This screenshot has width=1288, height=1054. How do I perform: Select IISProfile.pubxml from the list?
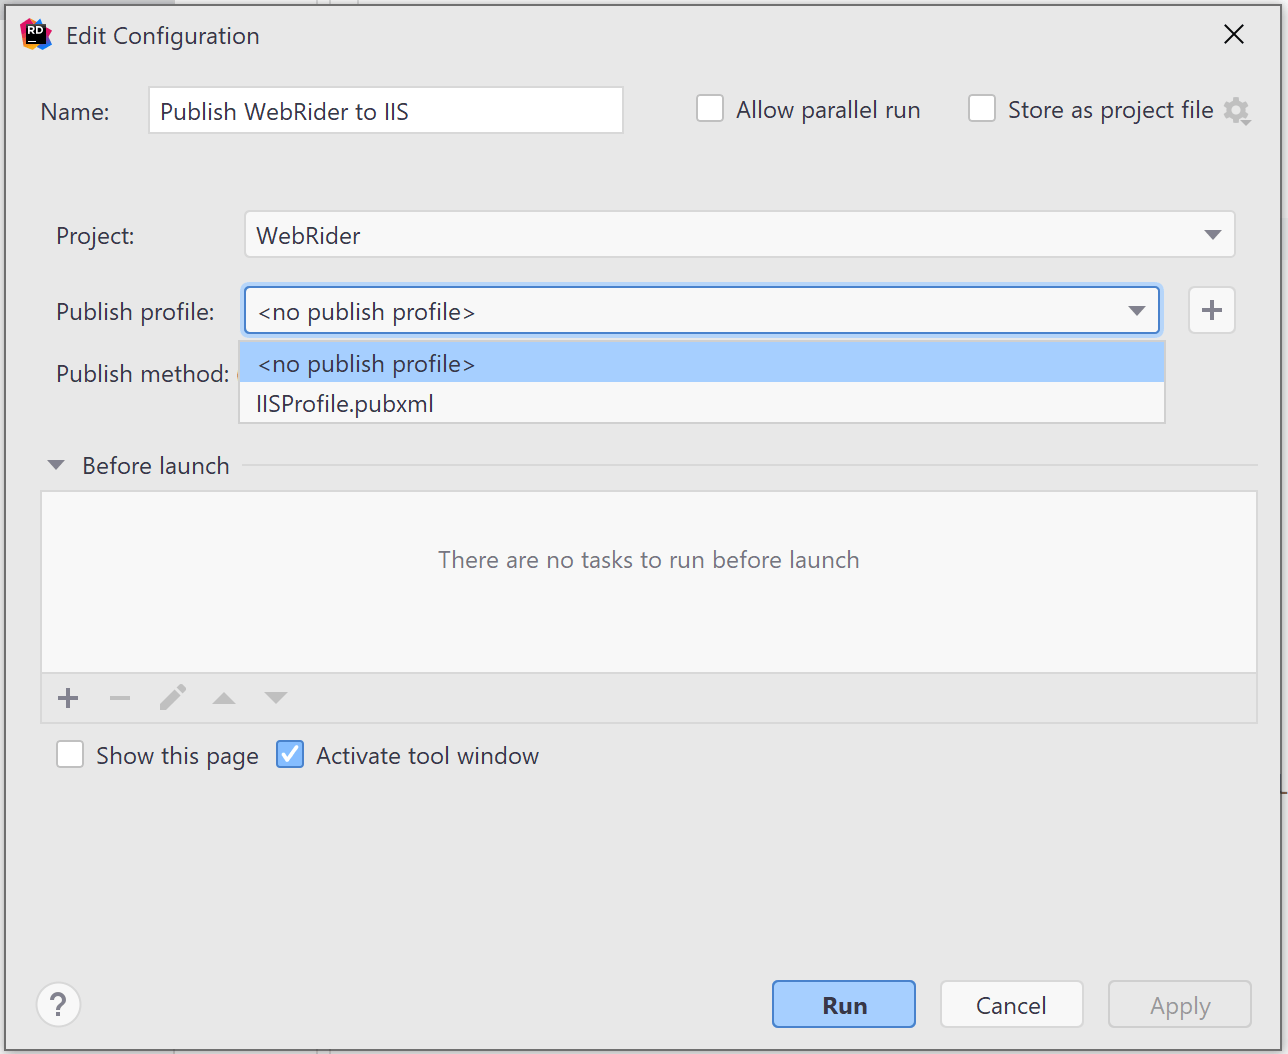click(x=345, y=404)
